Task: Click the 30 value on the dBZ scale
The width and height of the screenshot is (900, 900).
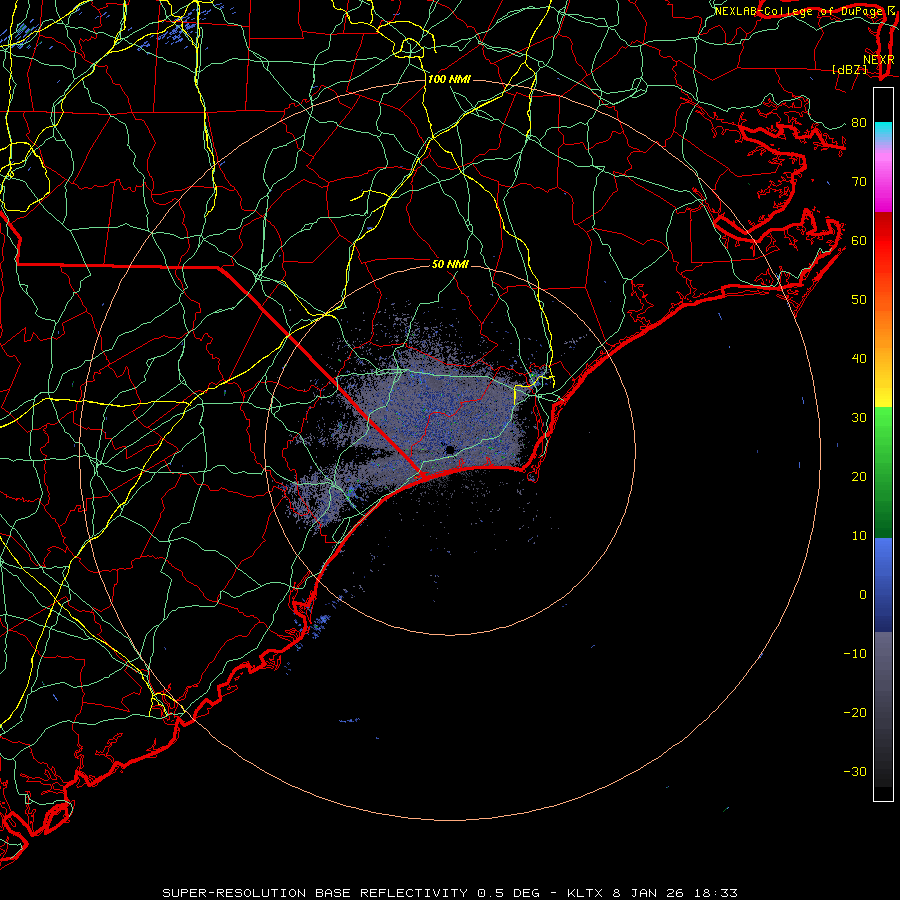Action: pyautogui.click(x=859, y=418)
